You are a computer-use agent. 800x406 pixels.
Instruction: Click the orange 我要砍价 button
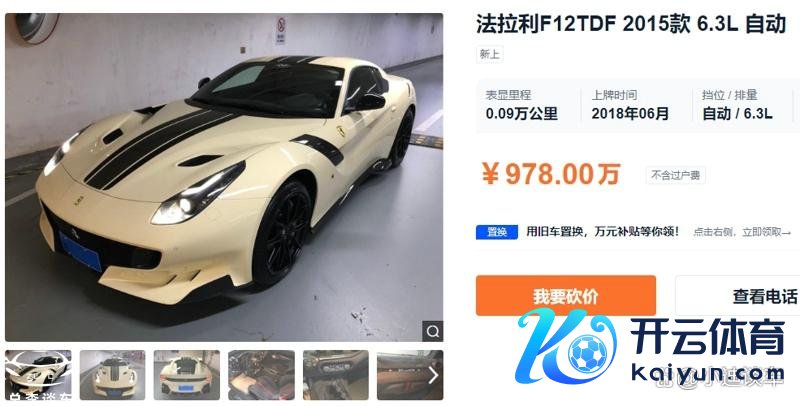coord(566,296)
